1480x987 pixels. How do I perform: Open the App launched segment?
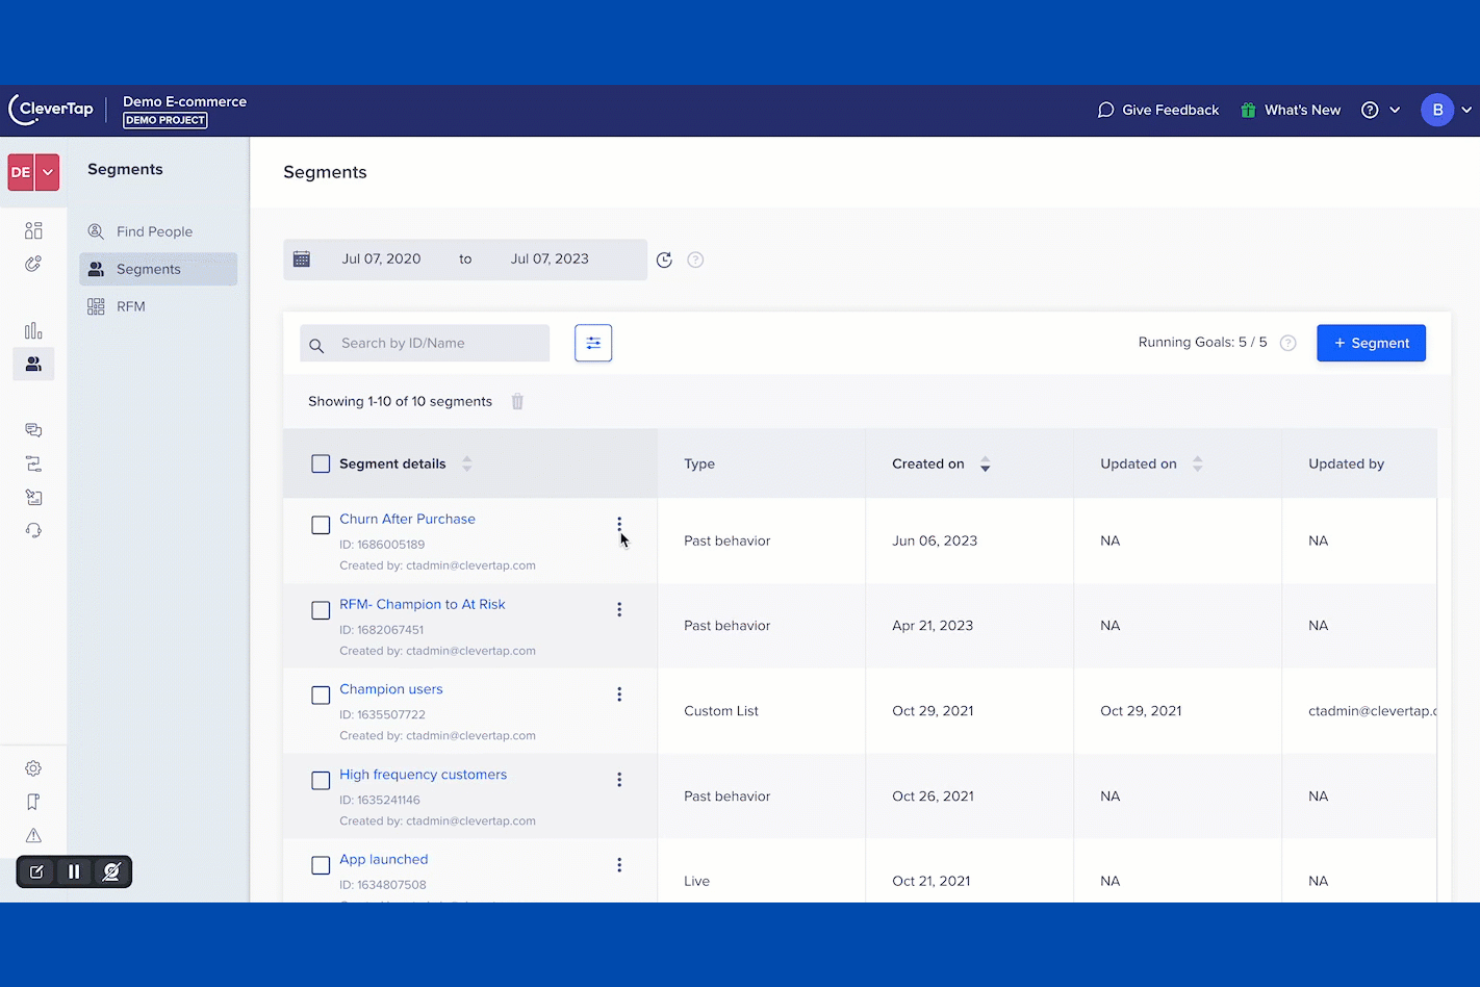tap(383, 859)
